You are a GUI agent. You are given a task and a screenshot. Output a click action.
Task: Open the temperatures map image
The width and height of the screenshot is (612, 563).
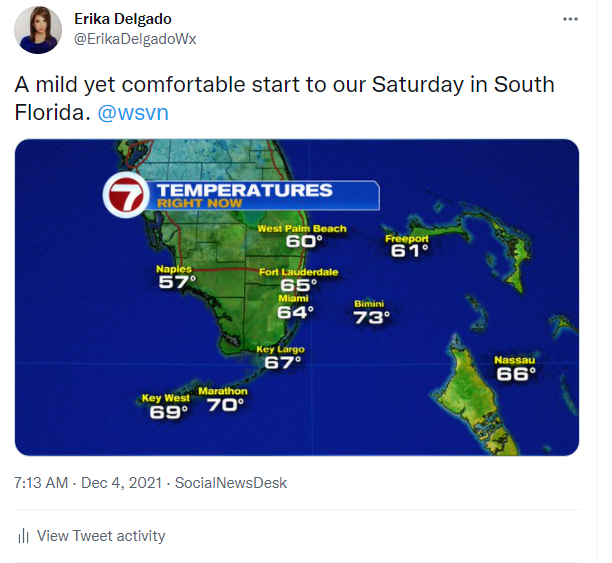[x=297, y=297]
